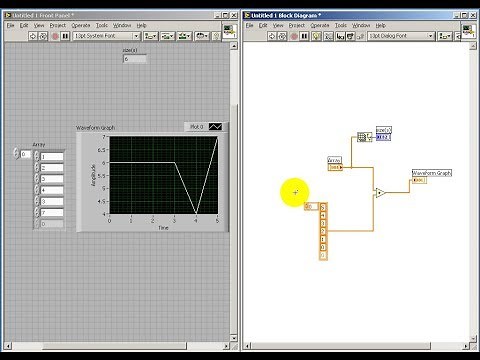Click Array element field containing 4

click(52, 190)
